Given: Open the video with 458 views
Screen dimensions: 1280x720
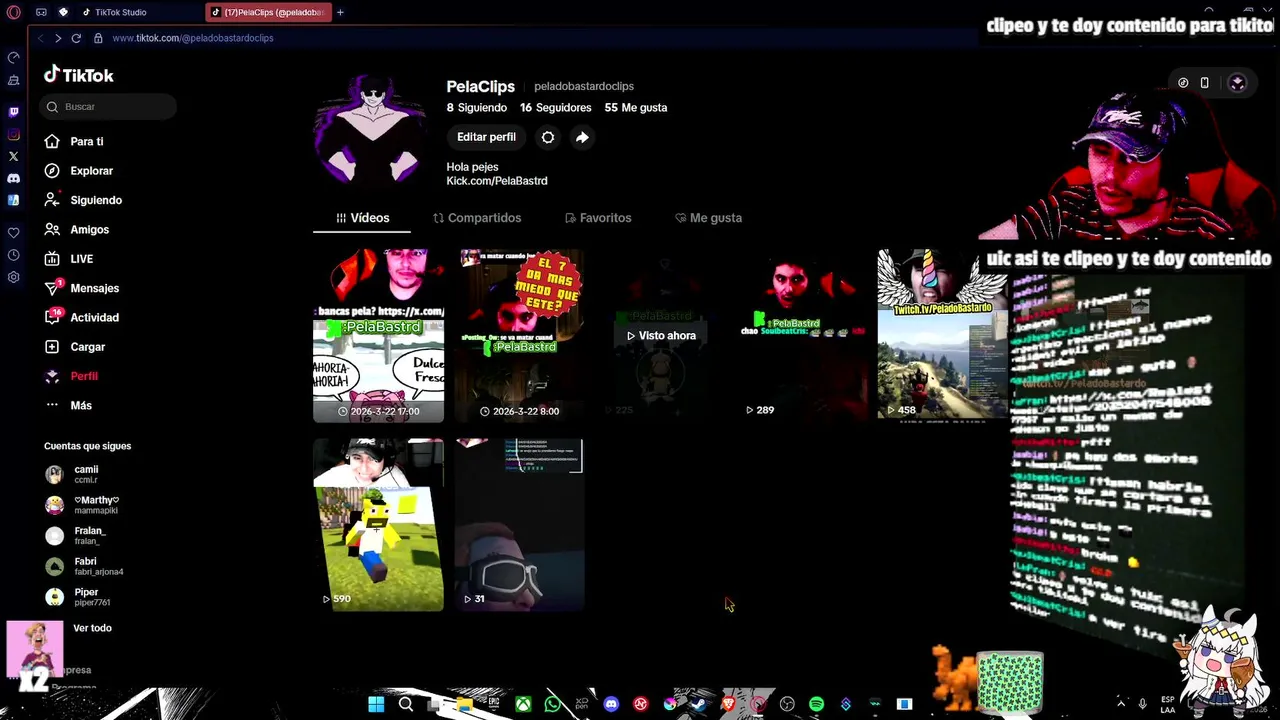Looking at the screenshot, I should 943,335.
